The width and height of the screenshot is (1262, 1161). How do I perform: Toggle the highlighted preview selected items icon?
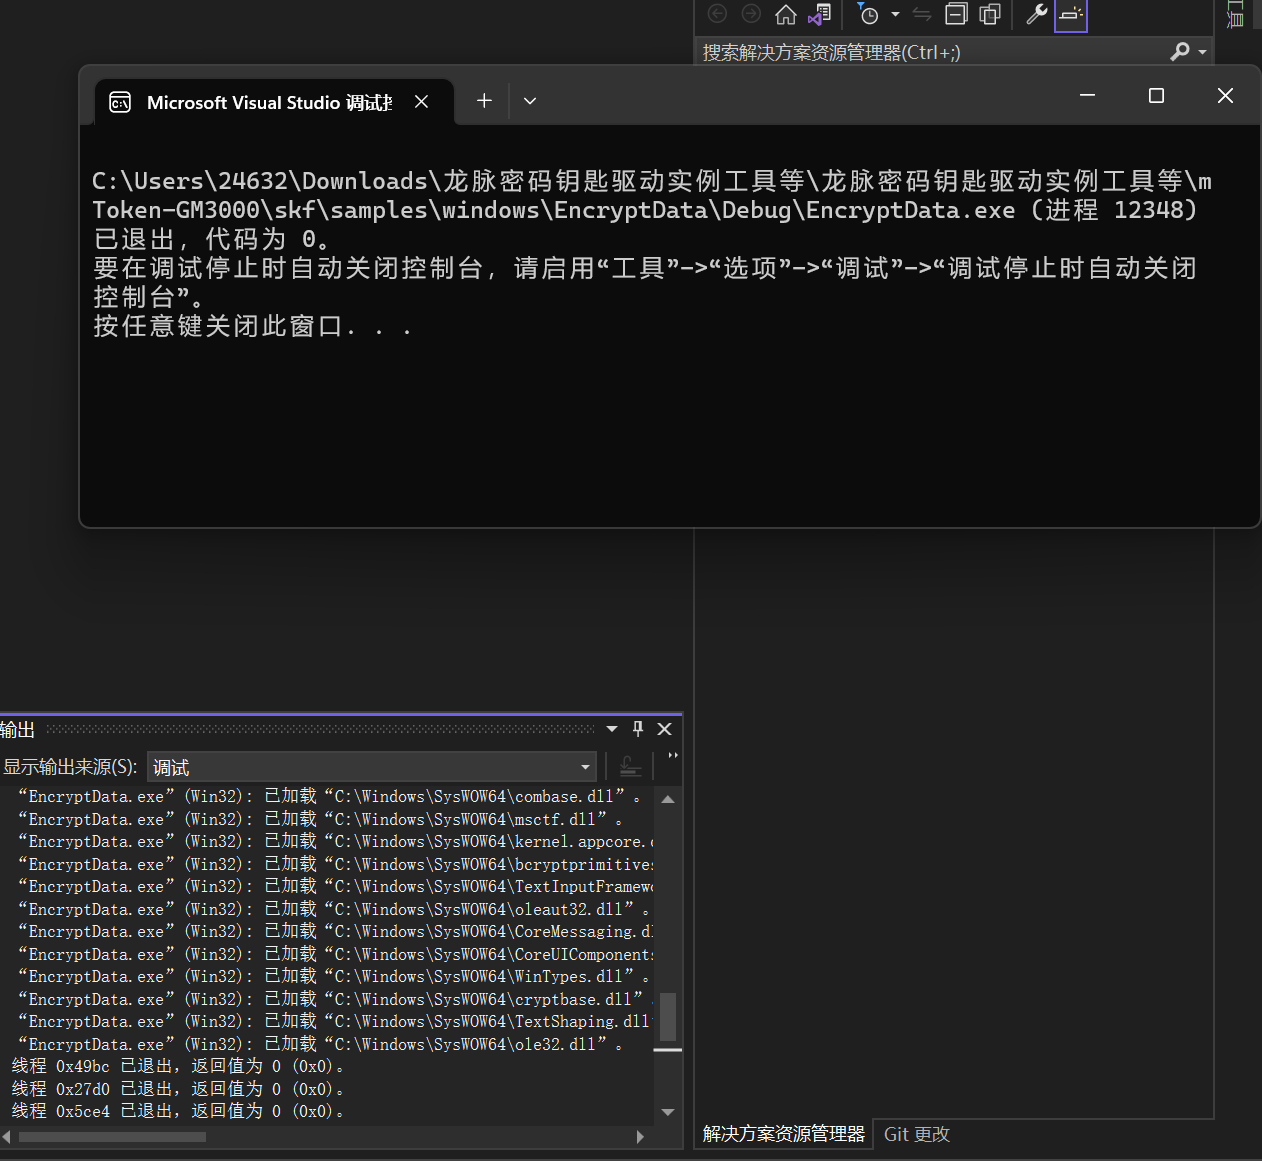tap(1070, 14)
